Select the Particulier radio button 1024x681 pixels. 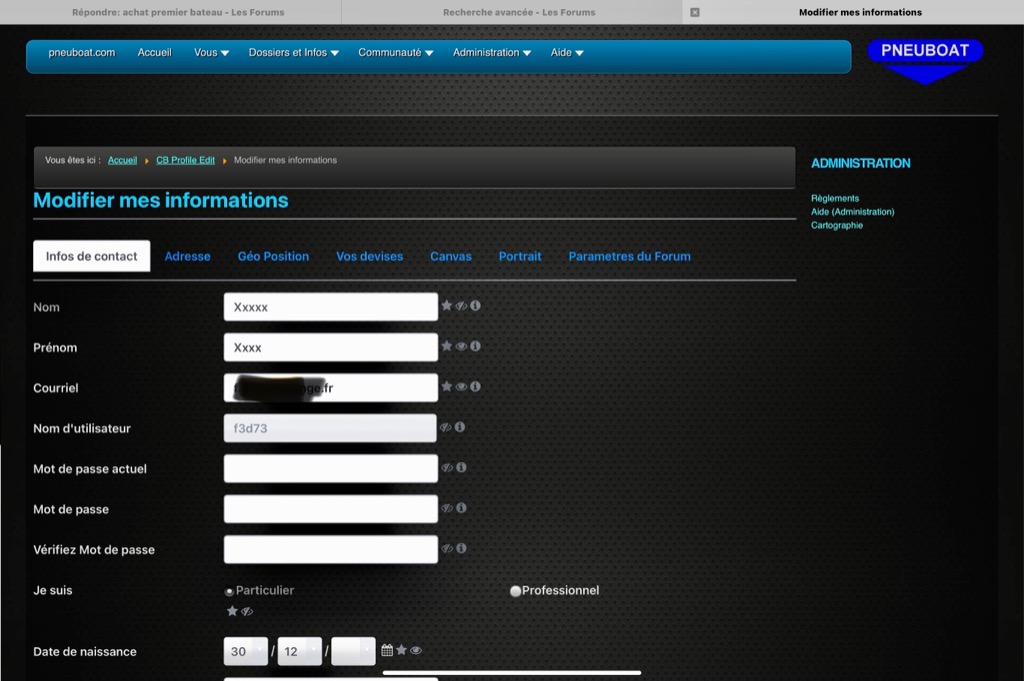pyautogui.click(x=229, y=592)
